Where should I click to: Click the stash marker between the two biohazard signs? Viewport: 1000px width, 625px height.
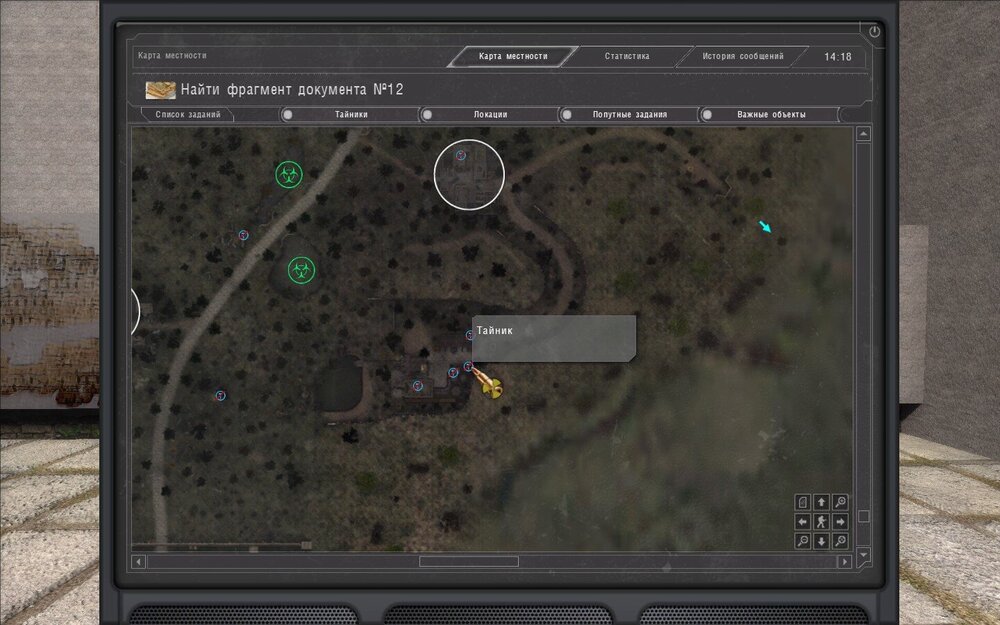(x=243, y=235)
